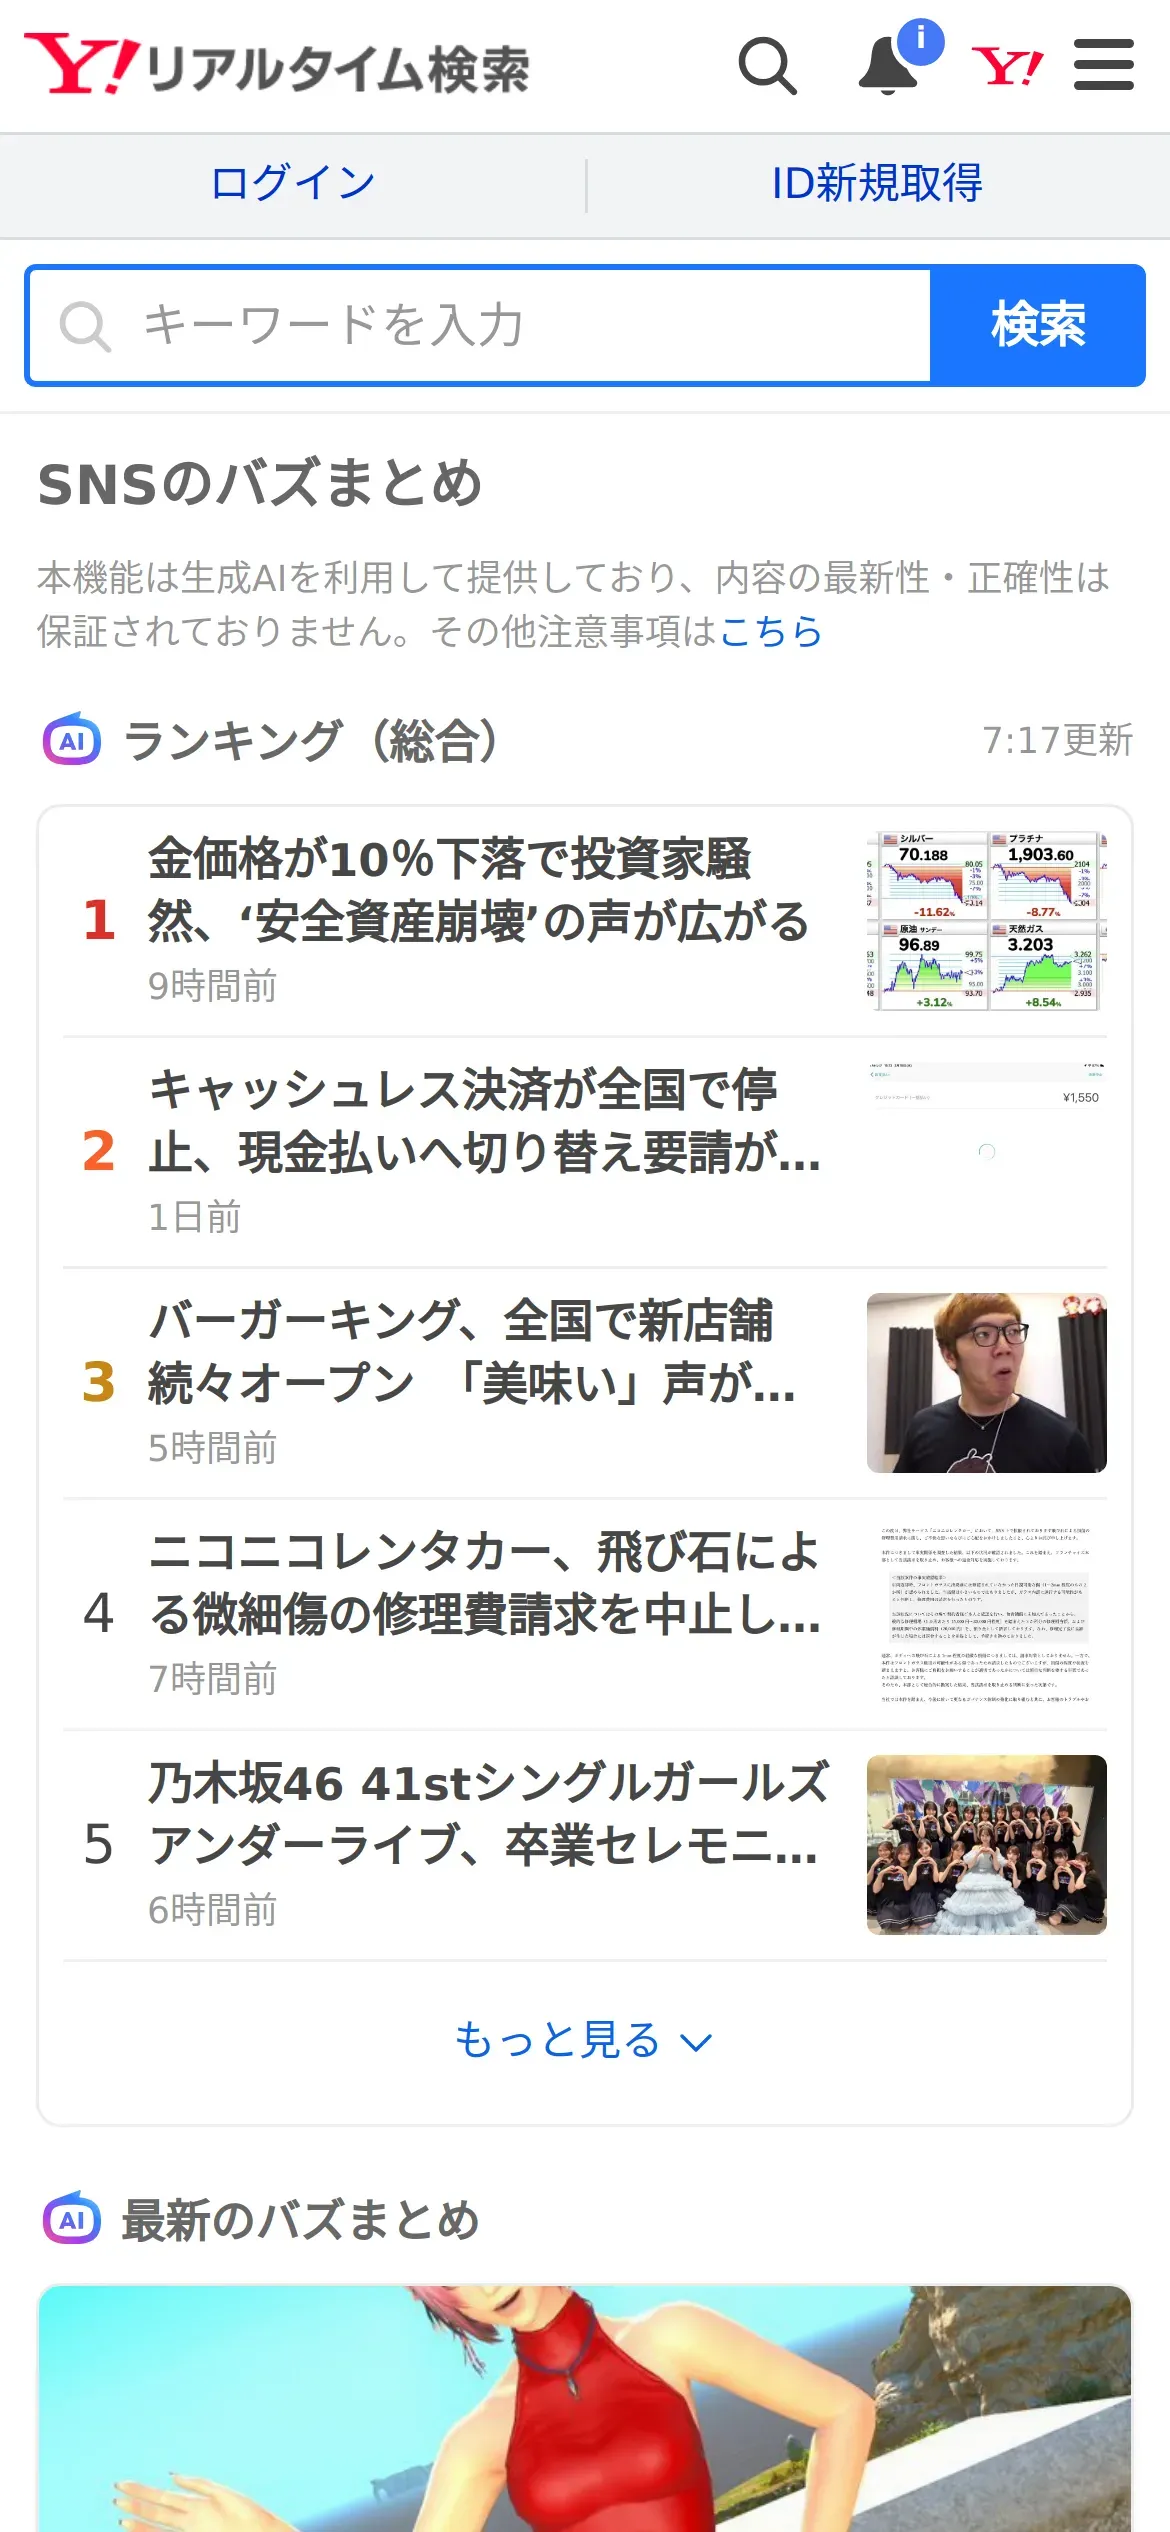
Task: Open the 乃木坂46 group photo thumbnail
Action: [987, 1845]
